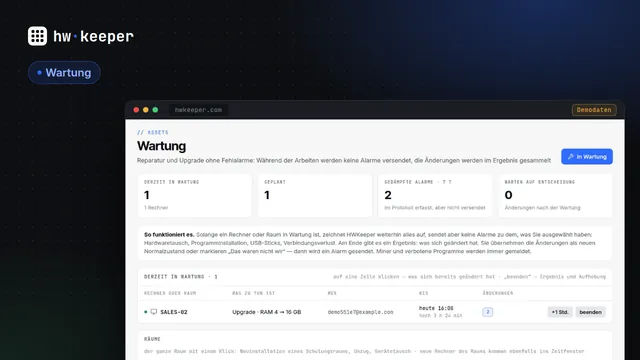Extend maintenance with +1 Std. button

pos(560,312)
